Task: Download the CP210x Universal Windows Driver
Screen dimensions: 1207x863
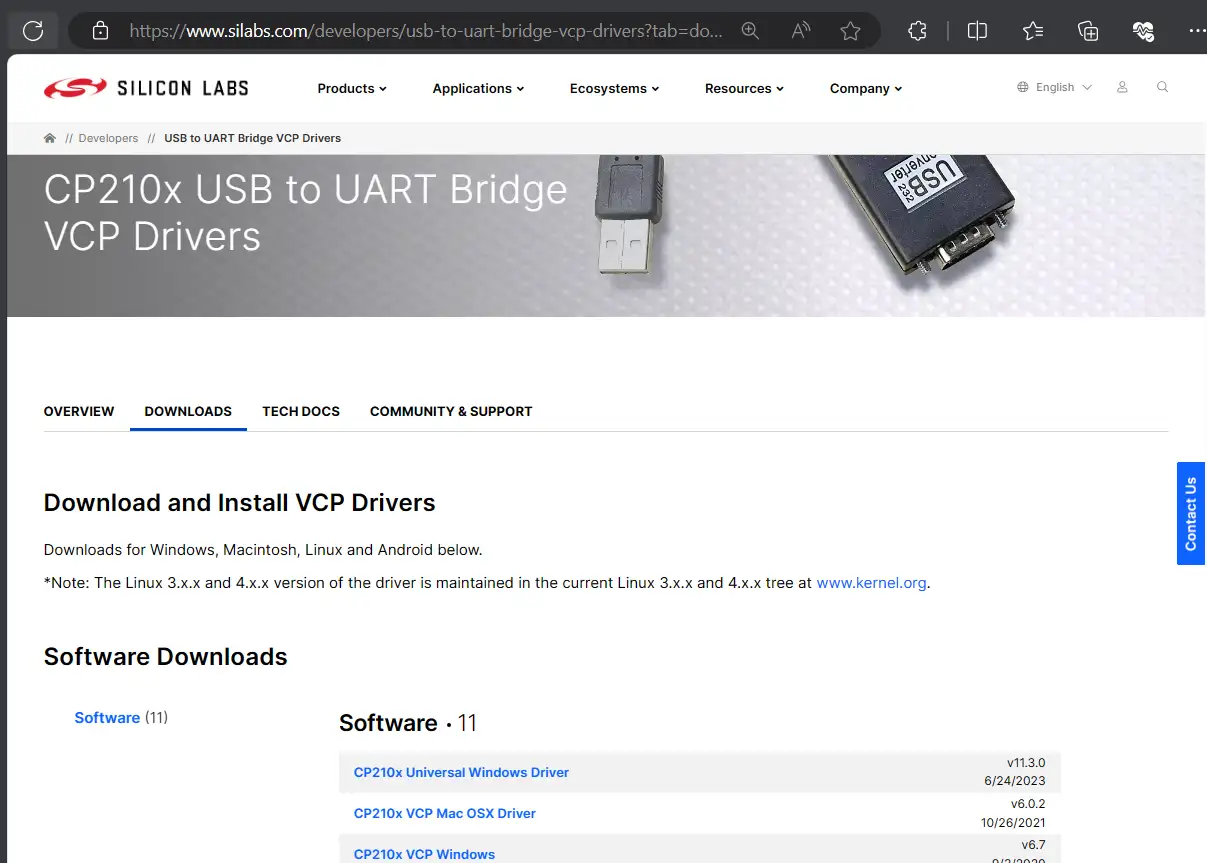Action: point(461,772)
